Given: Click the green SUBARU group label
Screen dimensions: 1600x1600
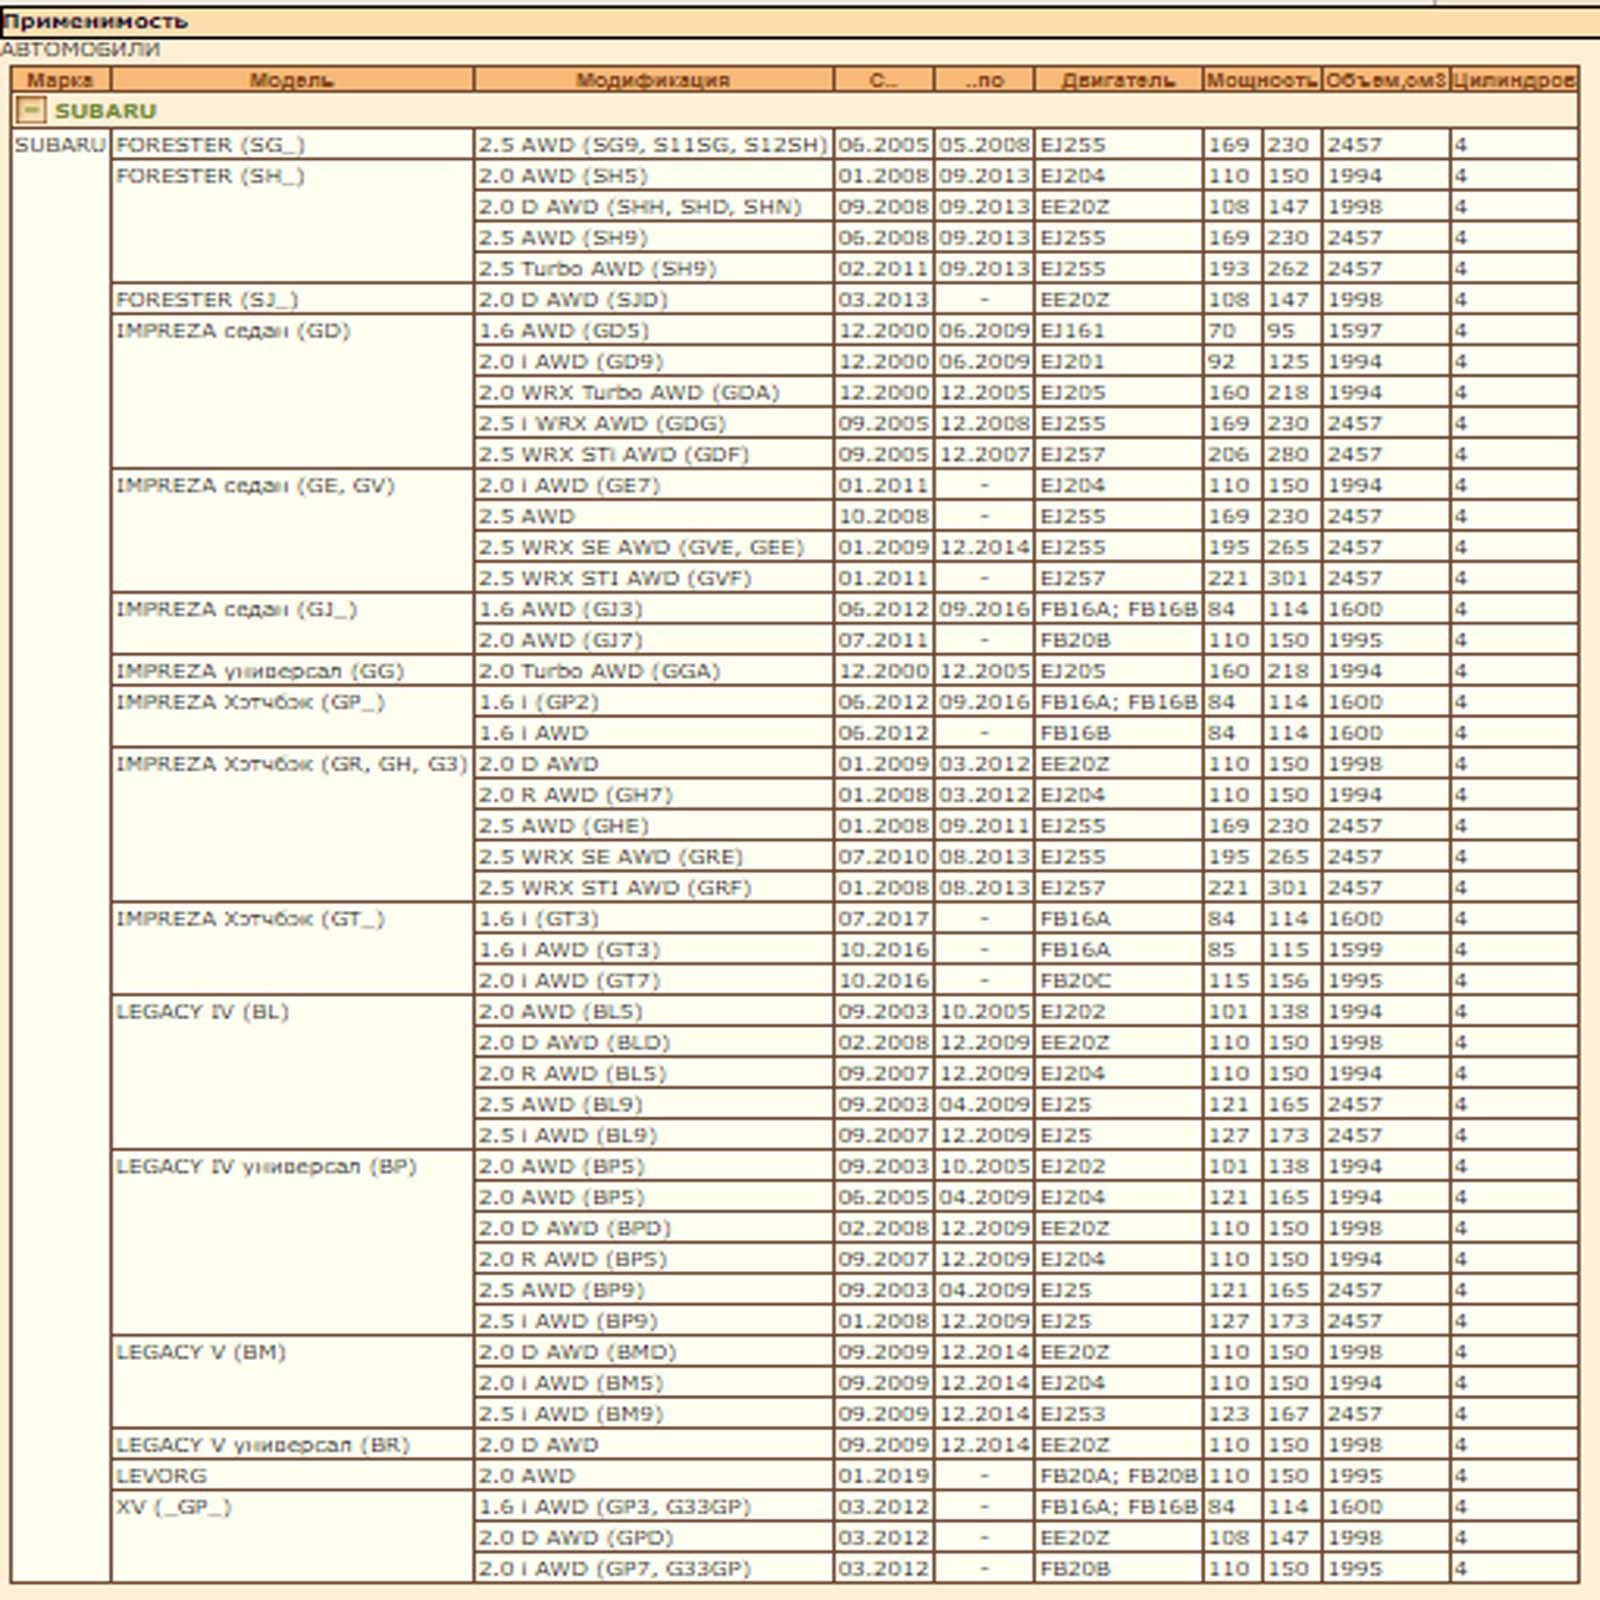Looking at the screenshot, I should click(x=105, y=111).
